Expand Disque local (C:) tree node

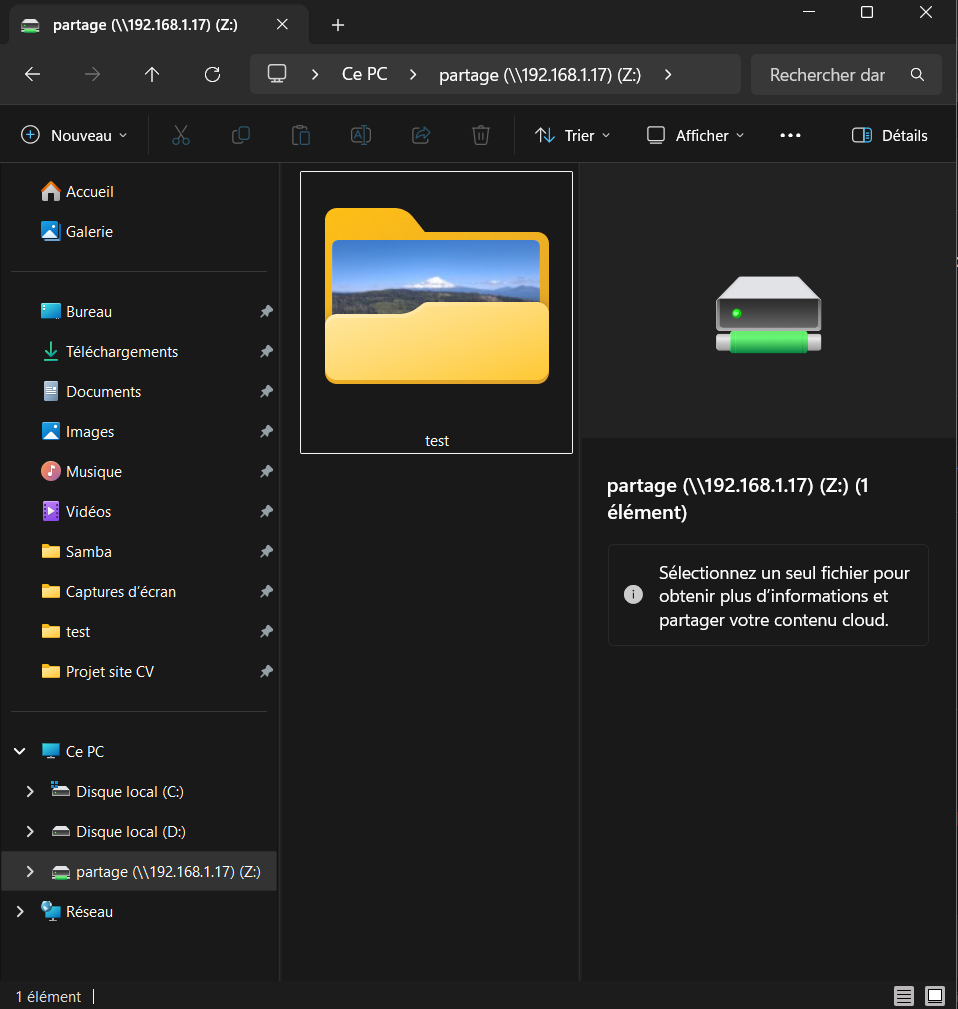tap(30, 791)
